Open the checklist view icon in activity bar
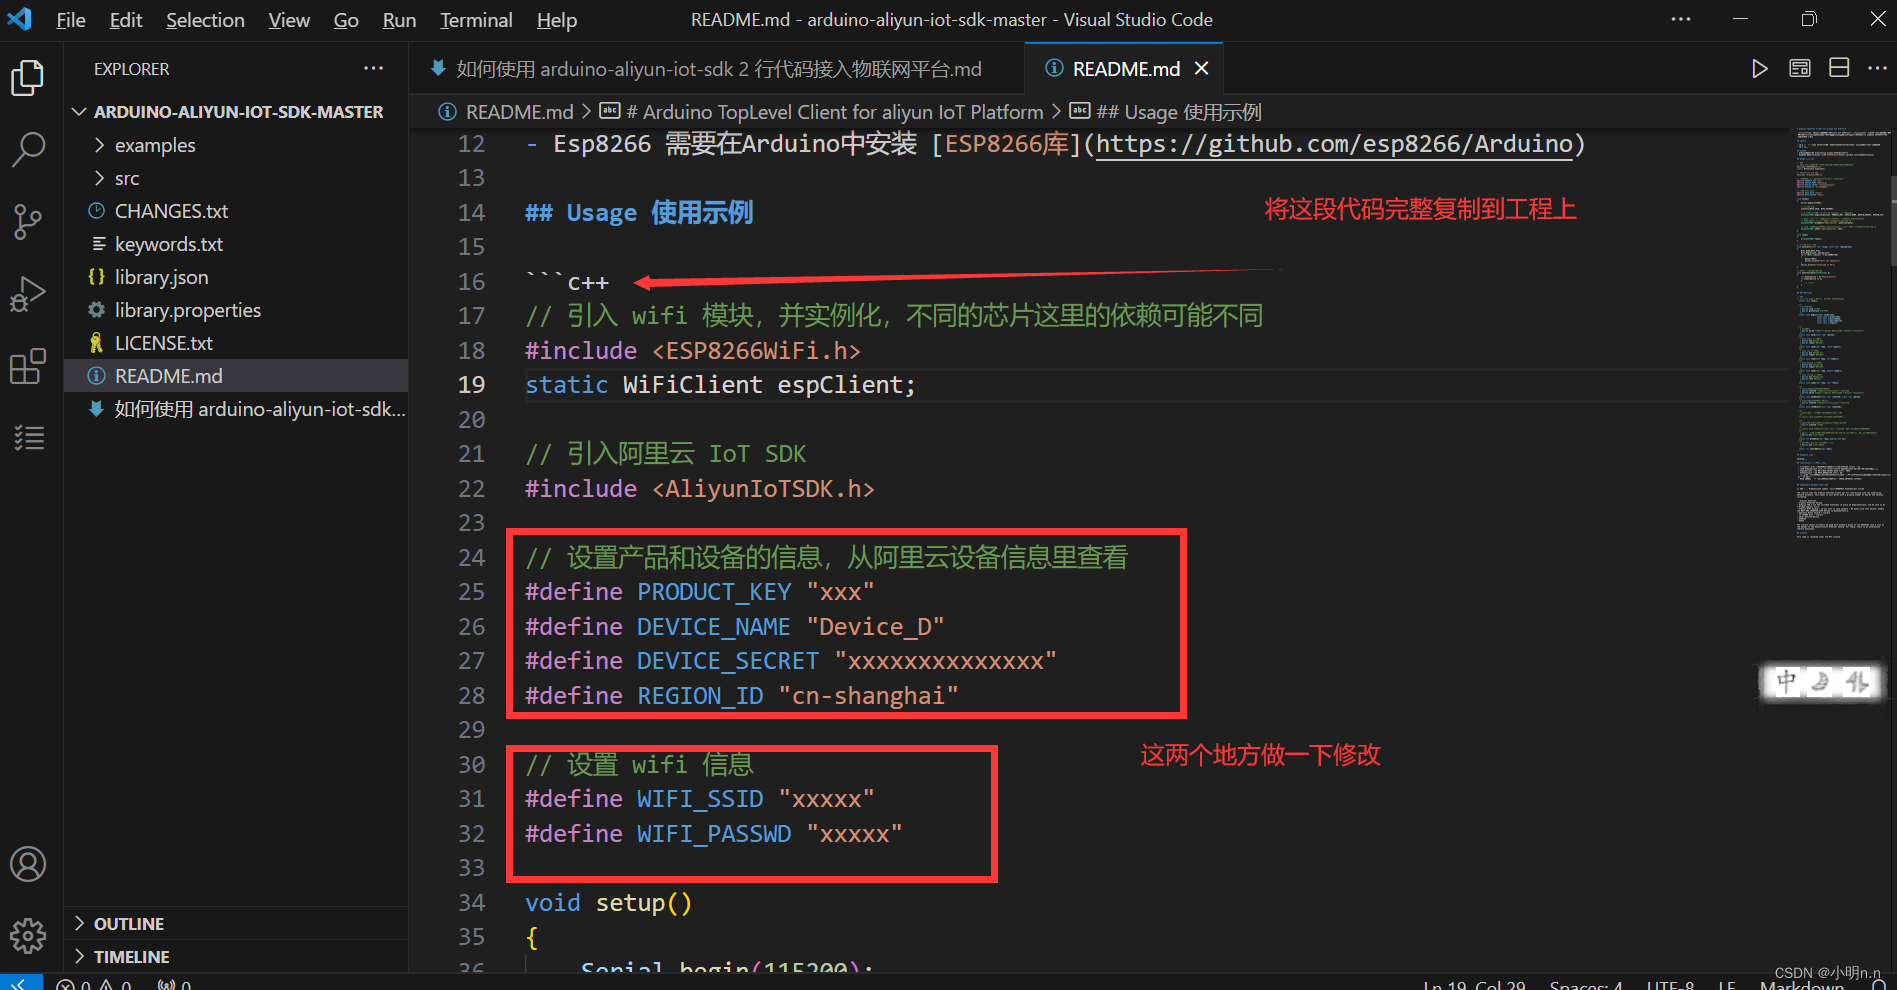Viewport: 1897px width, 990px height. (28, 438)
